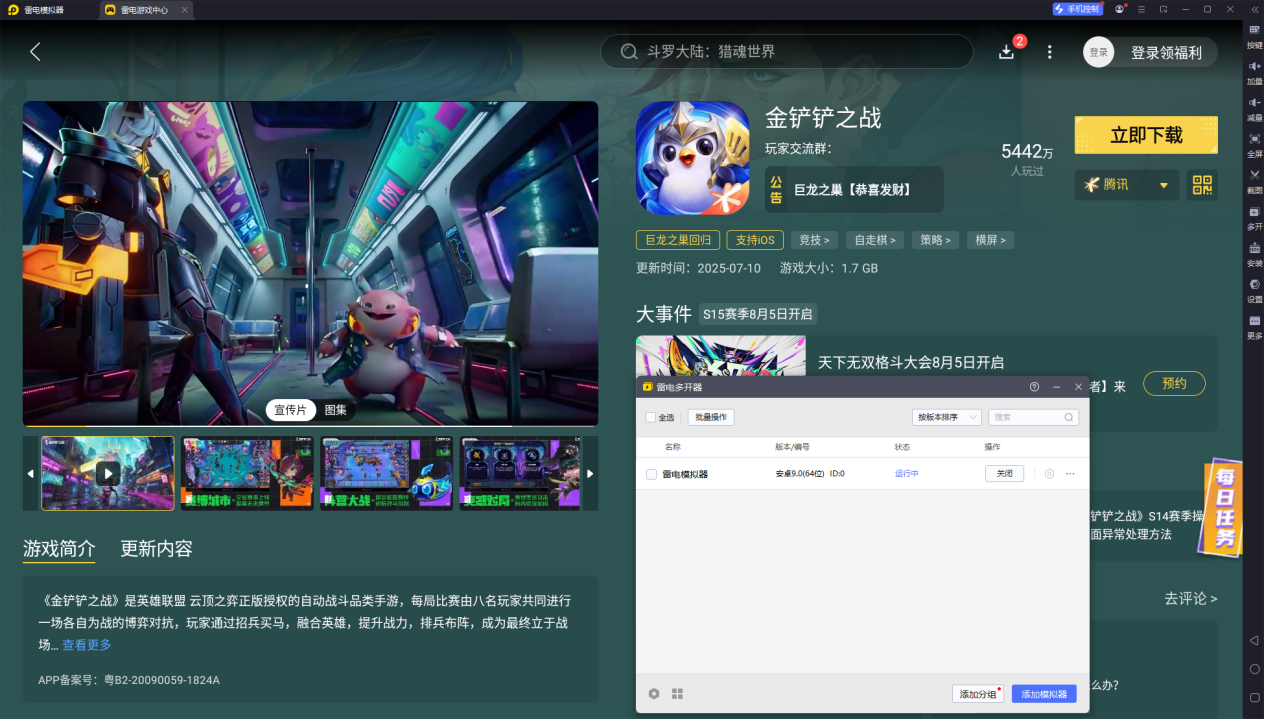Image resolution: width=1264 pixels, height=719 pixels.
Task: Click the 立即下载 download button
Action: pos(1146,135)
